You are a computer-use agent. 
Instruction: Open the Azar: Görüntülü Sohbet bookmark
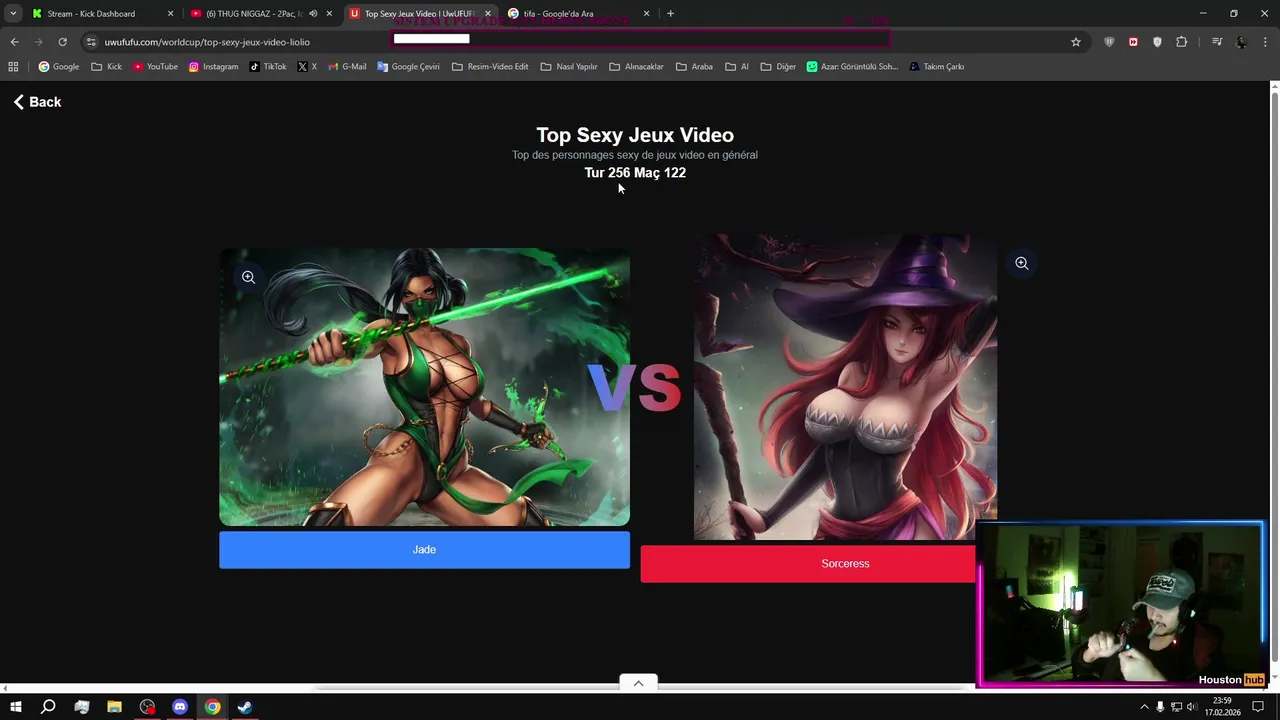pos(852,67)
